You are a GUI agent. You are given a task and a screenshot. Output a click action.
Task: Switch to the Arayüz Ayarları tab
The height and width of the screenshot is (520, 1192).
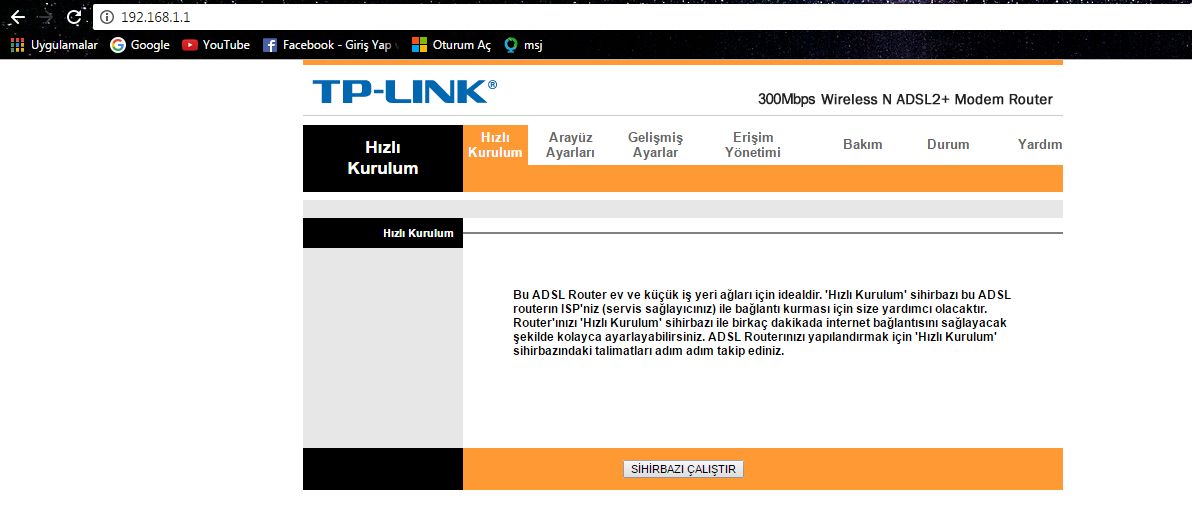[570, 144]
